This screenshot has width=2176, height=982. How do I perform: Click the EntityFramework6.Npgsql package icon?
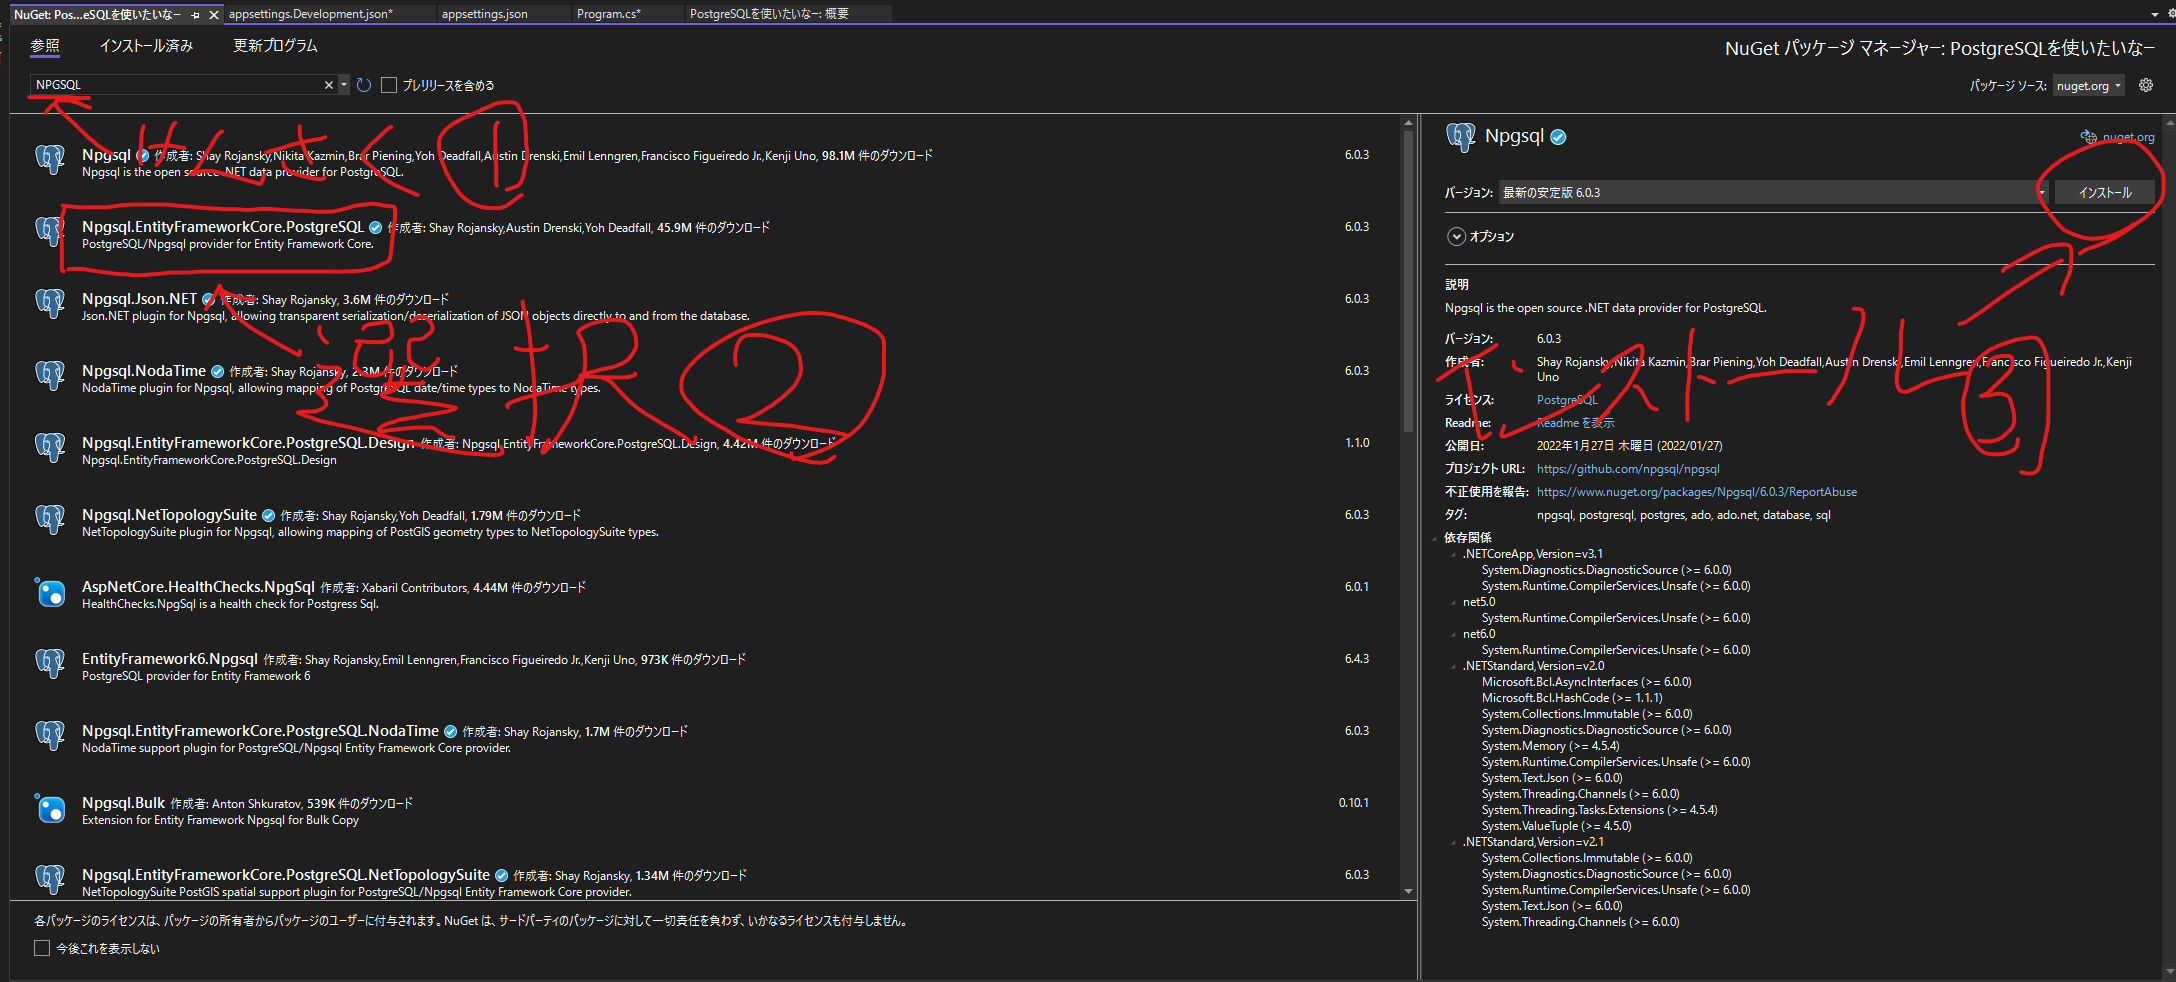[x=51, y=664]
